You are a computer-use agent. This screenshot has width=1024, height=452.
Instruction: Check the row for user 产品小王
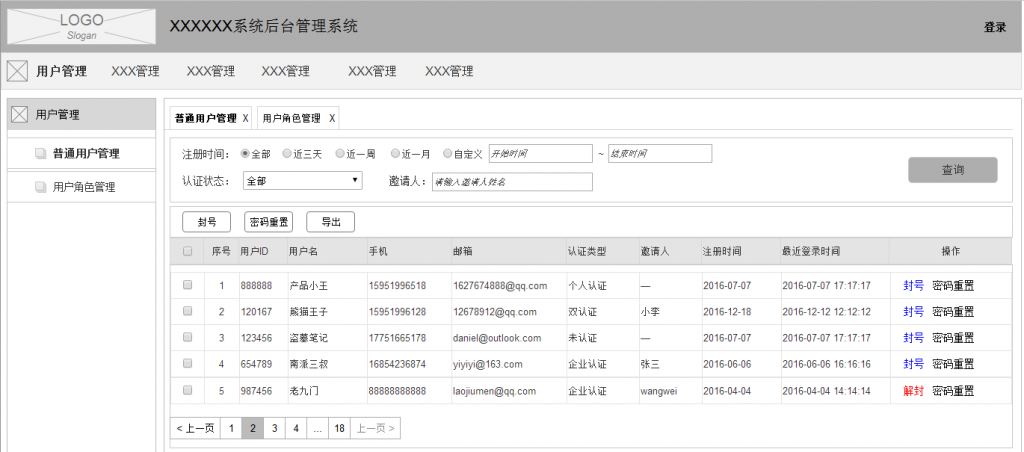[187, 285]
